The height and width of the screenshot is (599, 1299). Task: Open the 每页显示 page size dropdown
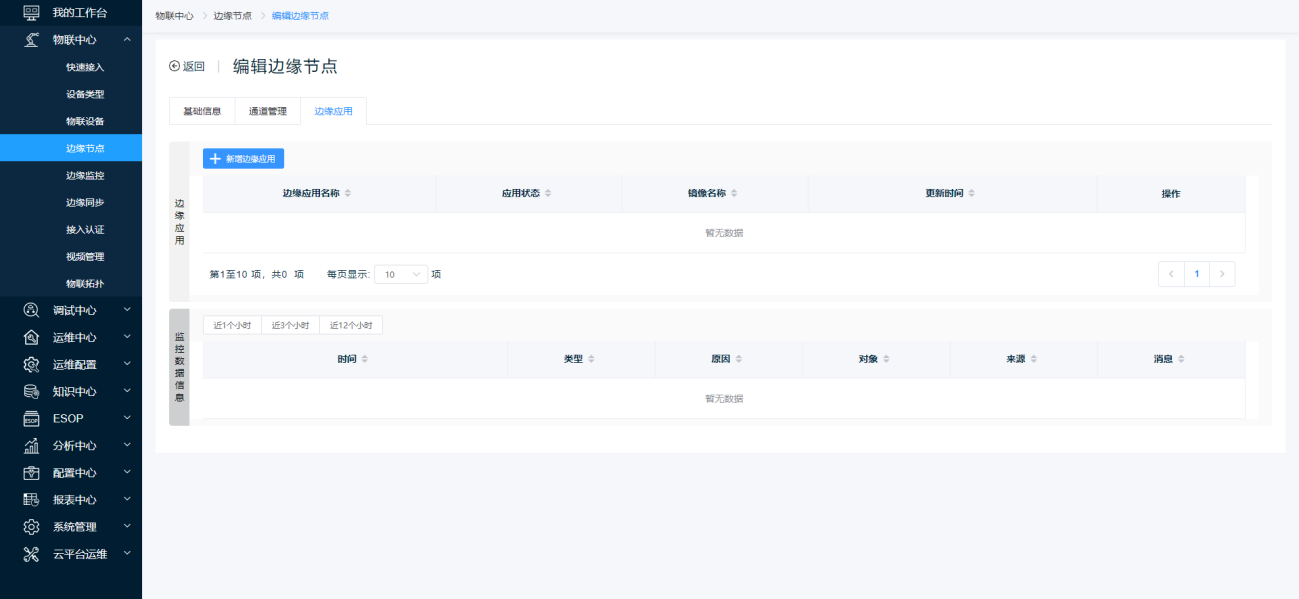tap(401, 274)
